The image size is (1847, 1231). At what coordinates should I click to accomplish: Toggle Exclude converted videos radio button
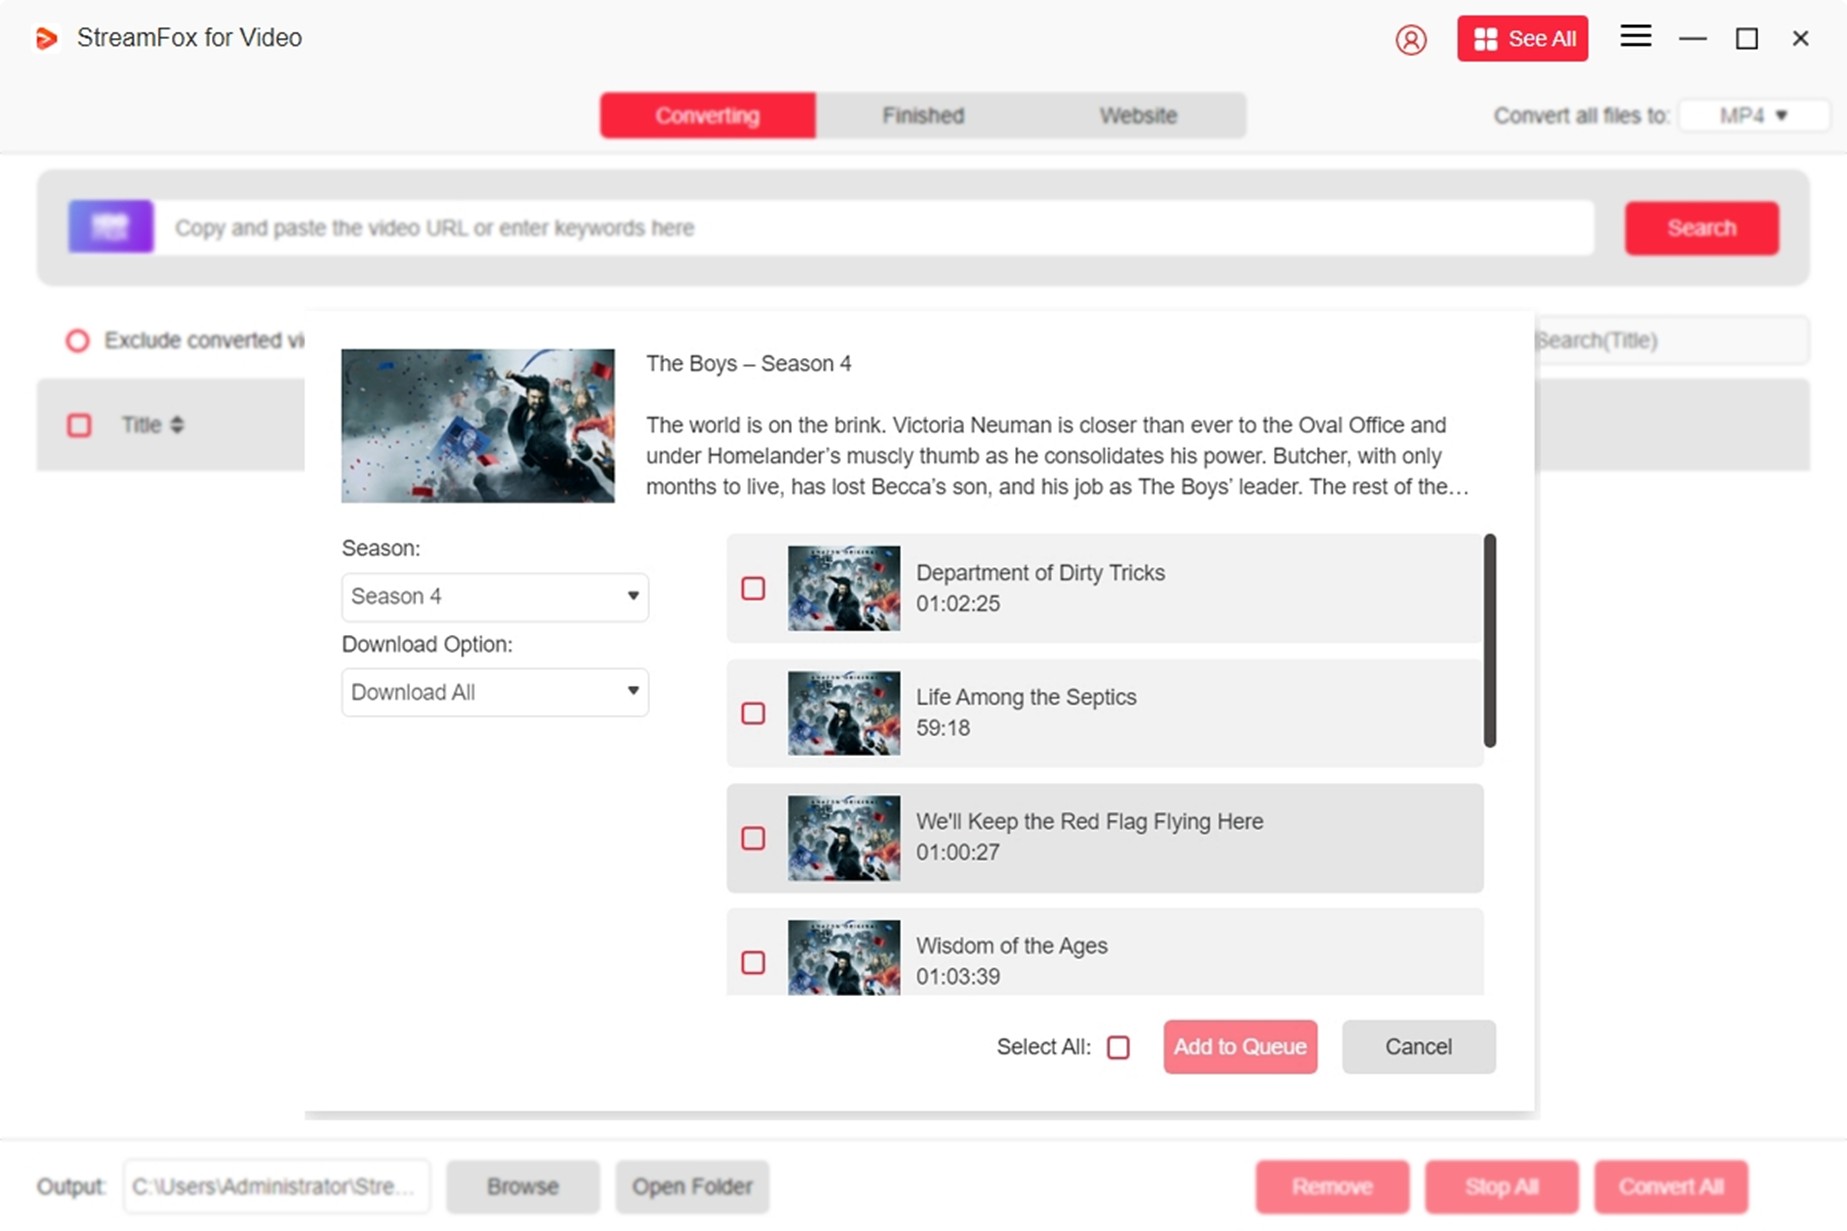pos(77,341)
